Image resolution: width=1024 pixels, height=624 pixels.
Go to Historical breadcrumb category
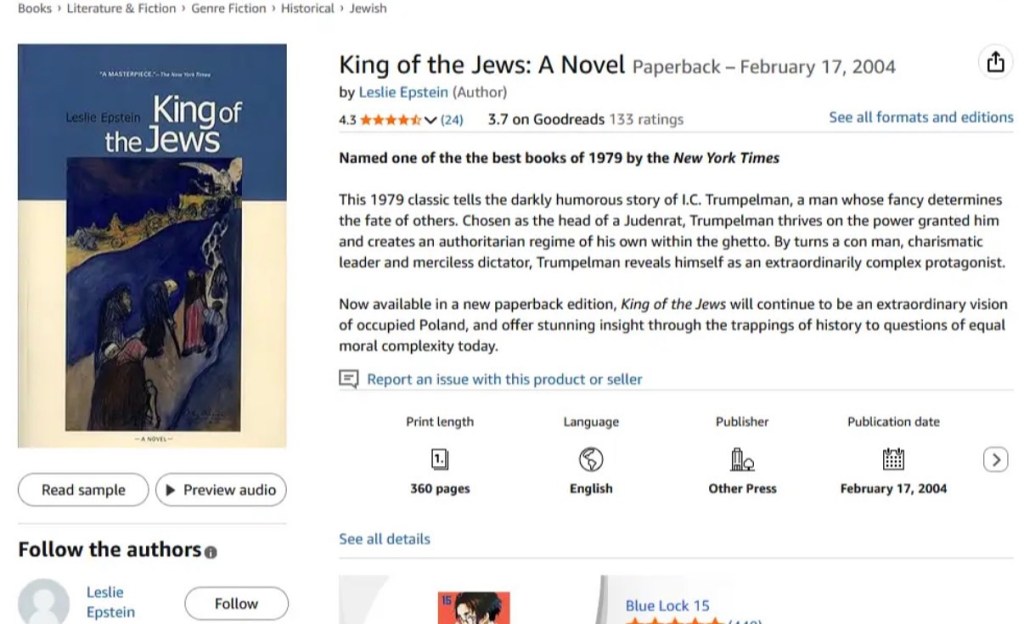307,8
